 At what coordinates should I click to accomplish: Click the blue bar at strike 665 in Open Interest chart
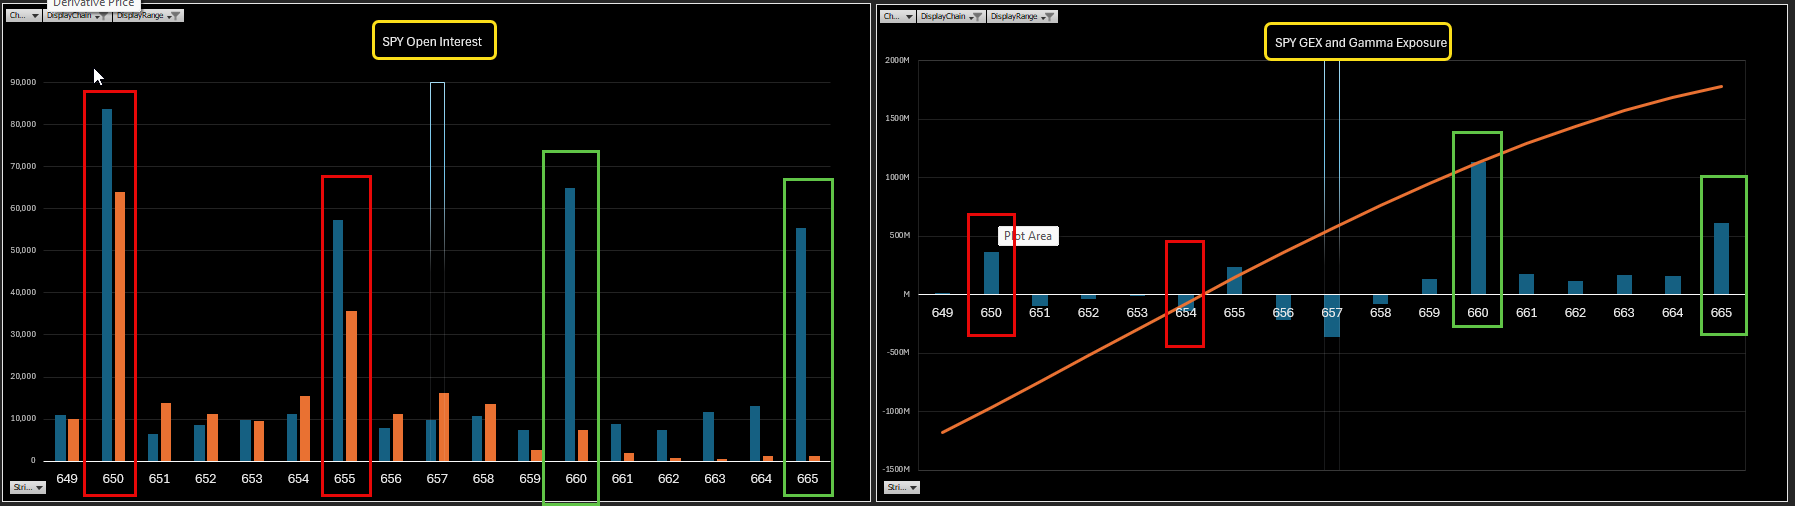point(801,344)
